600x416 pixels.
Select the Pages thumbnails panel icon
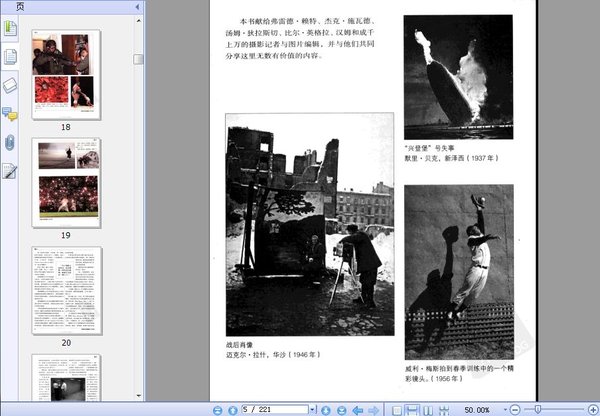pos(10,57)
